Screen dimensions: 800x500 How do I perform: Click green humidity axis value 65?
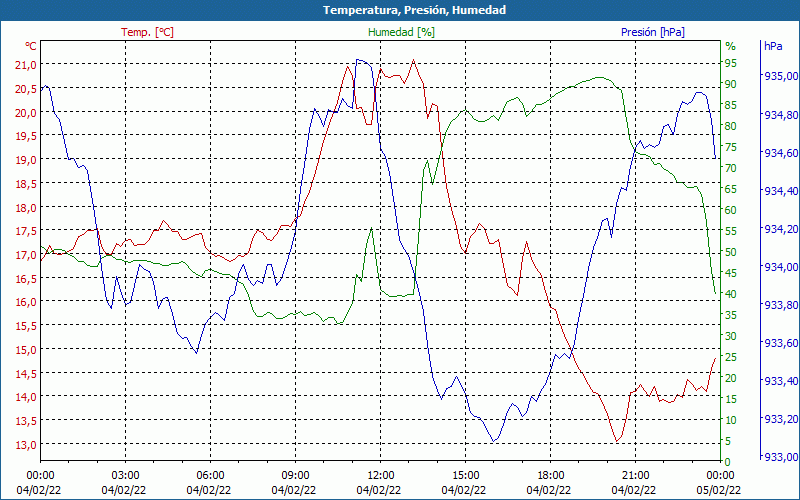click(x=731, y=189)
